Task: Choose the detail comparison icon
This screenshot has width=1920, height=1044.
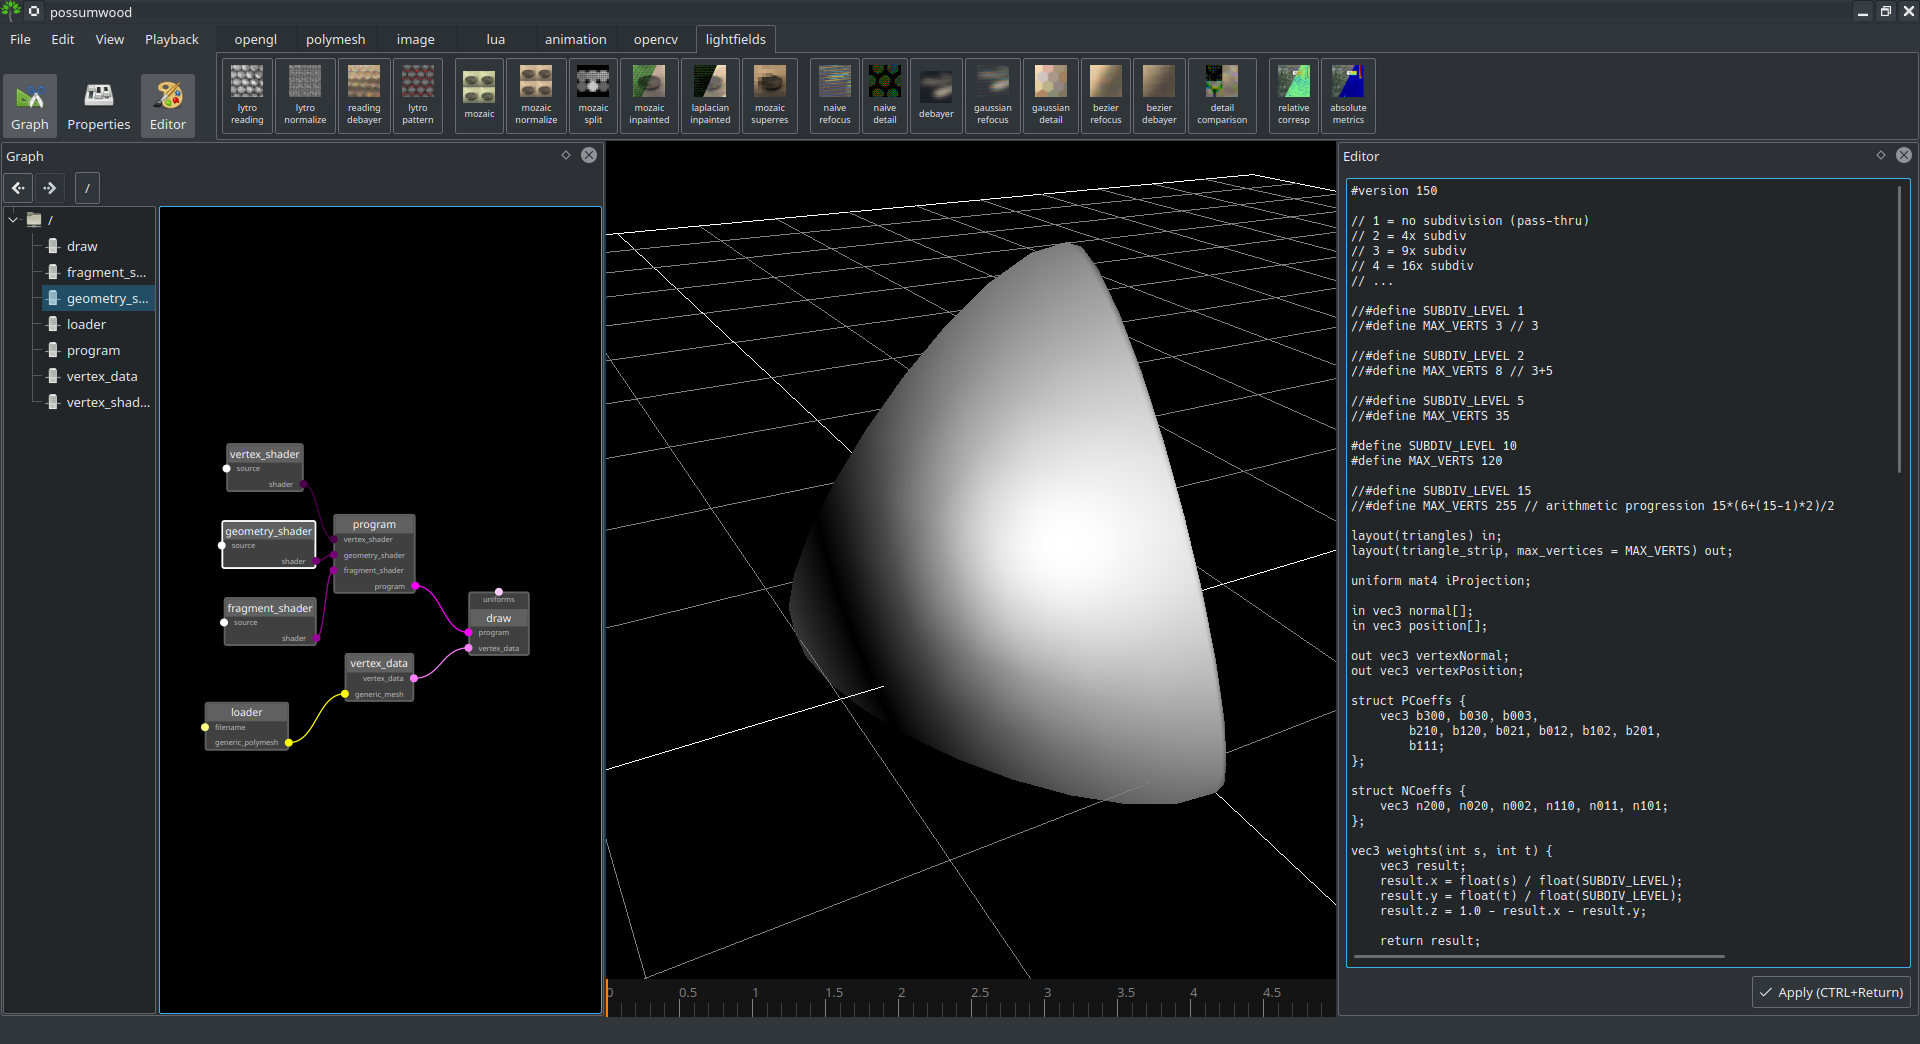Action: pos(1222,96)
